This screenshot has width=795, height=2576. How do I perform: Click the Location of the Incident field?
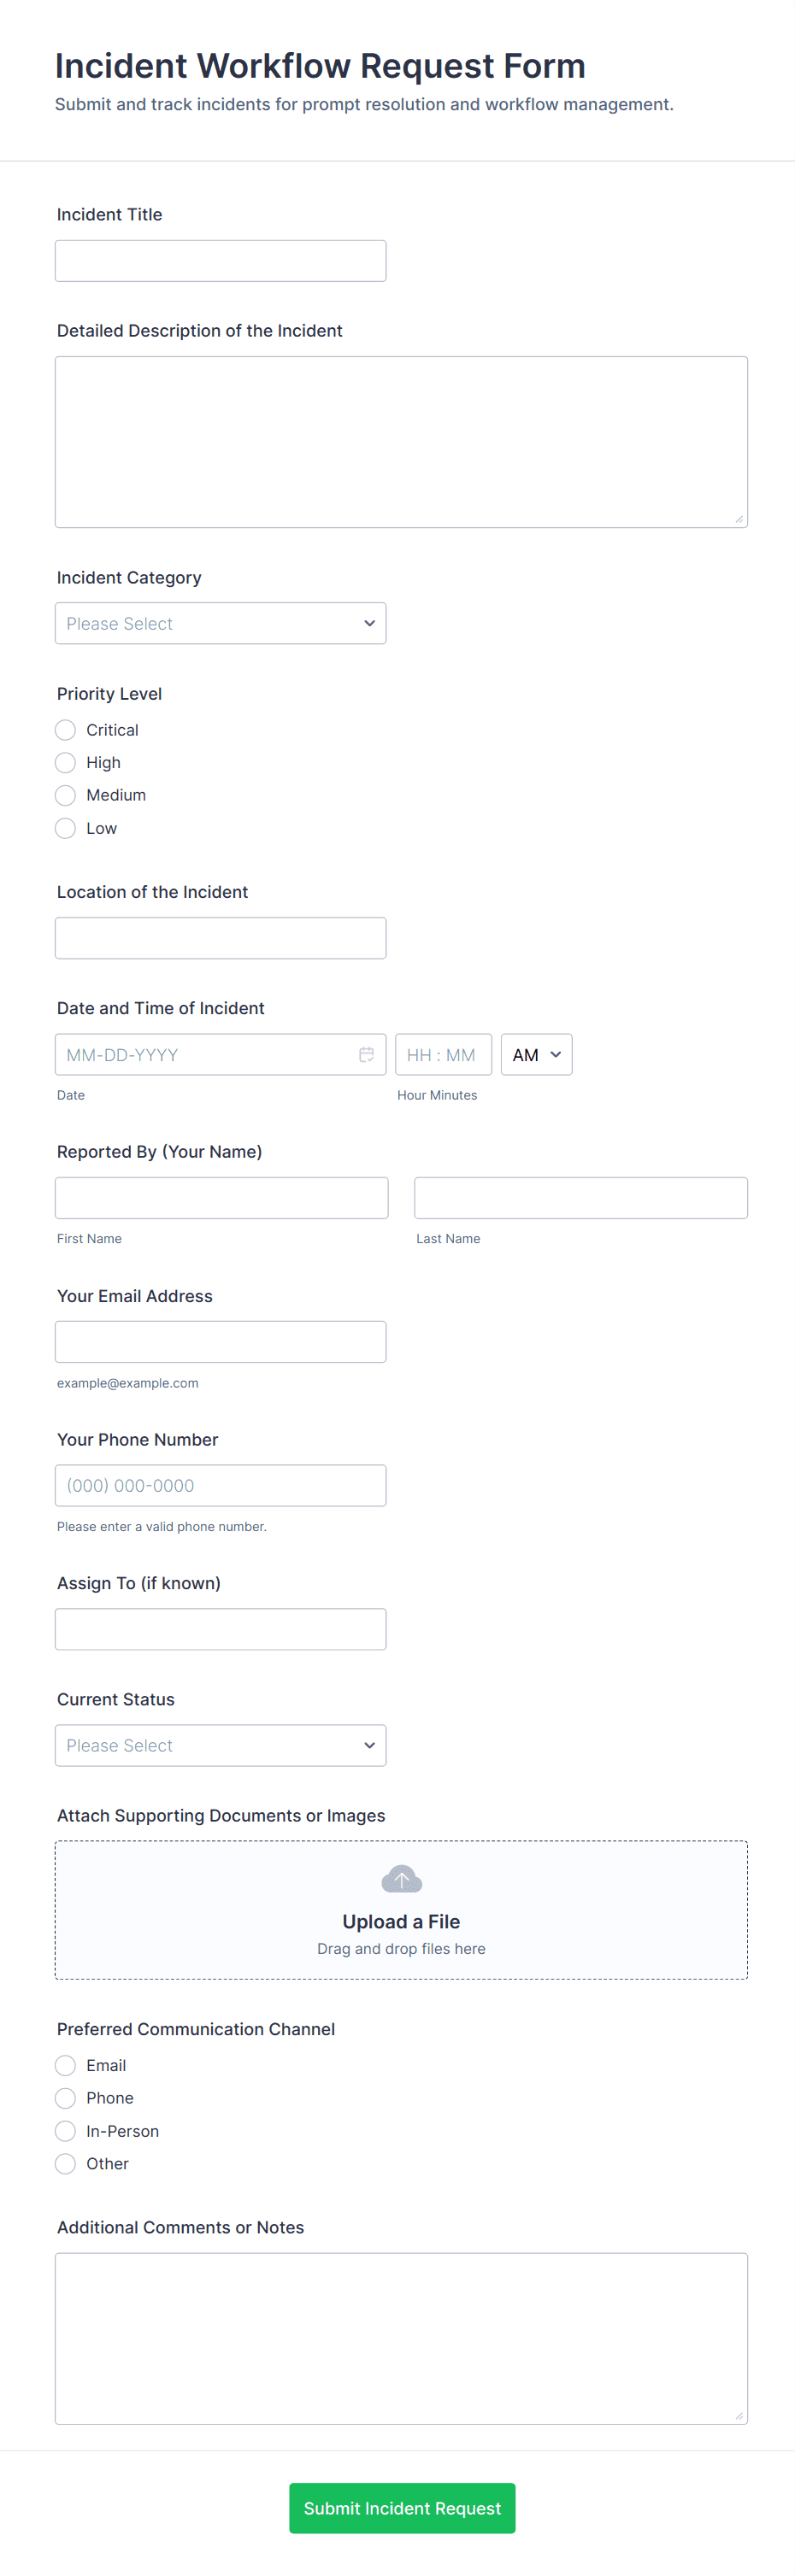tap(220, 938)
